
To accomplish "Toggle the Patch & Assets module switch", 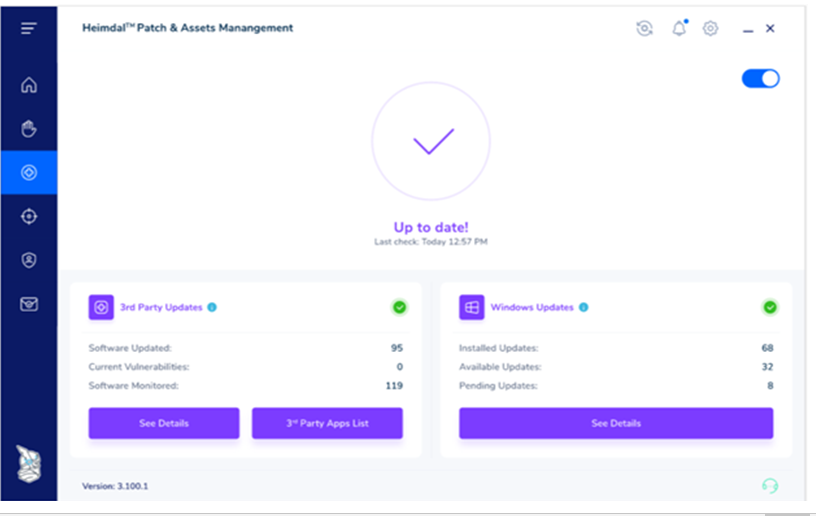I will (760, 79).
